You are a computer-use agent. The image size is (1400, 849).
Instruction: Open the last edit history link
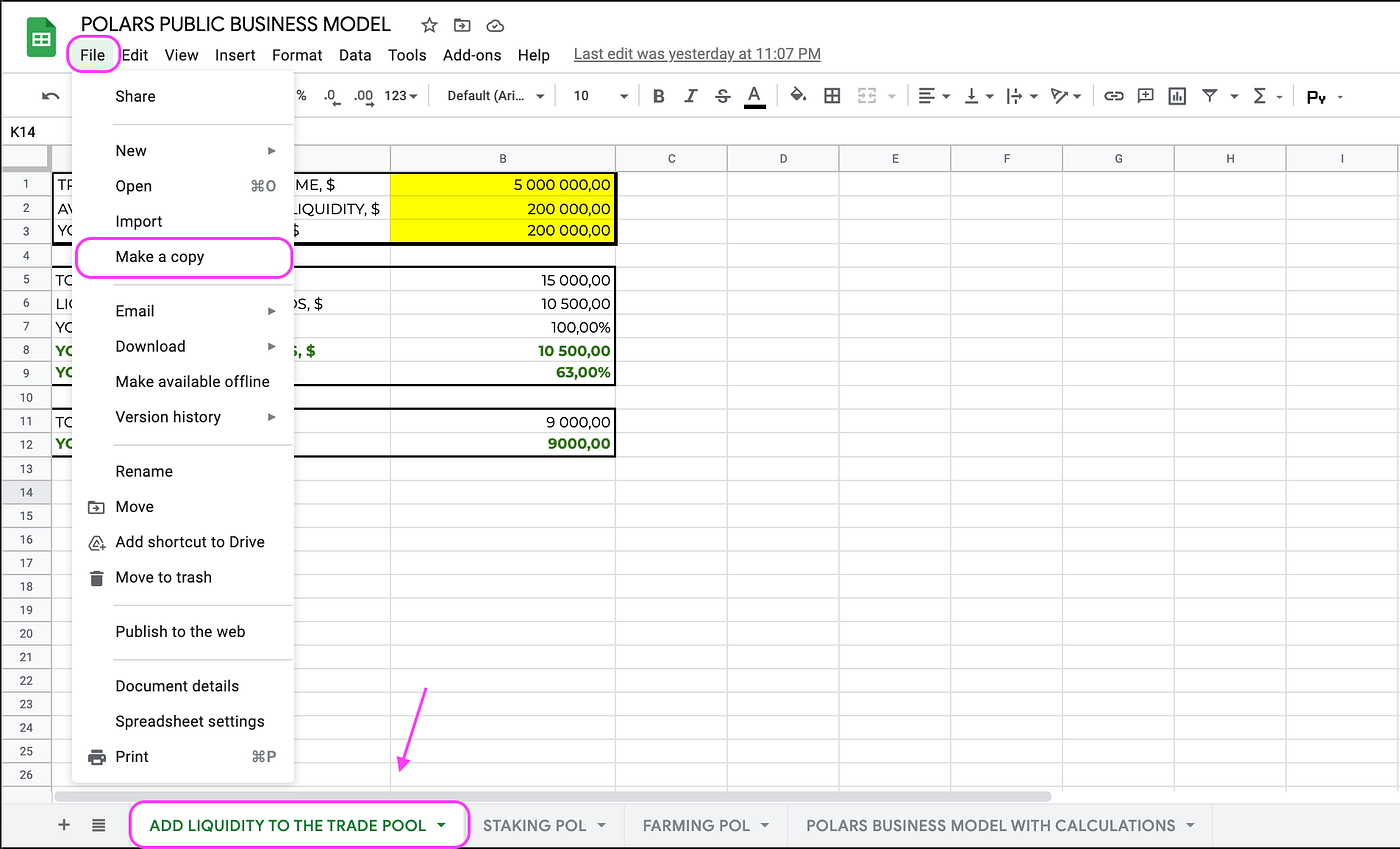(x=697, y=55)
